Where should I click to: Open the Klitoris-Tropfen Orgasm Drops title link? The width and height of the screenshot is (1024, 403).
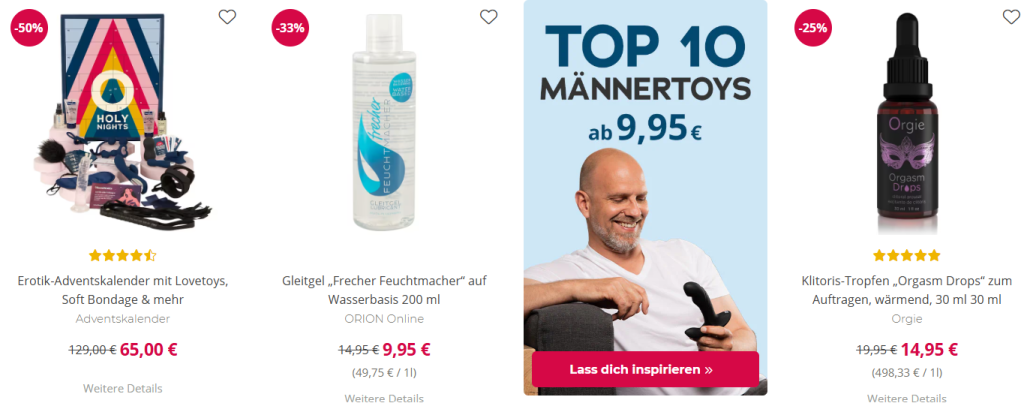pos(906,291)
